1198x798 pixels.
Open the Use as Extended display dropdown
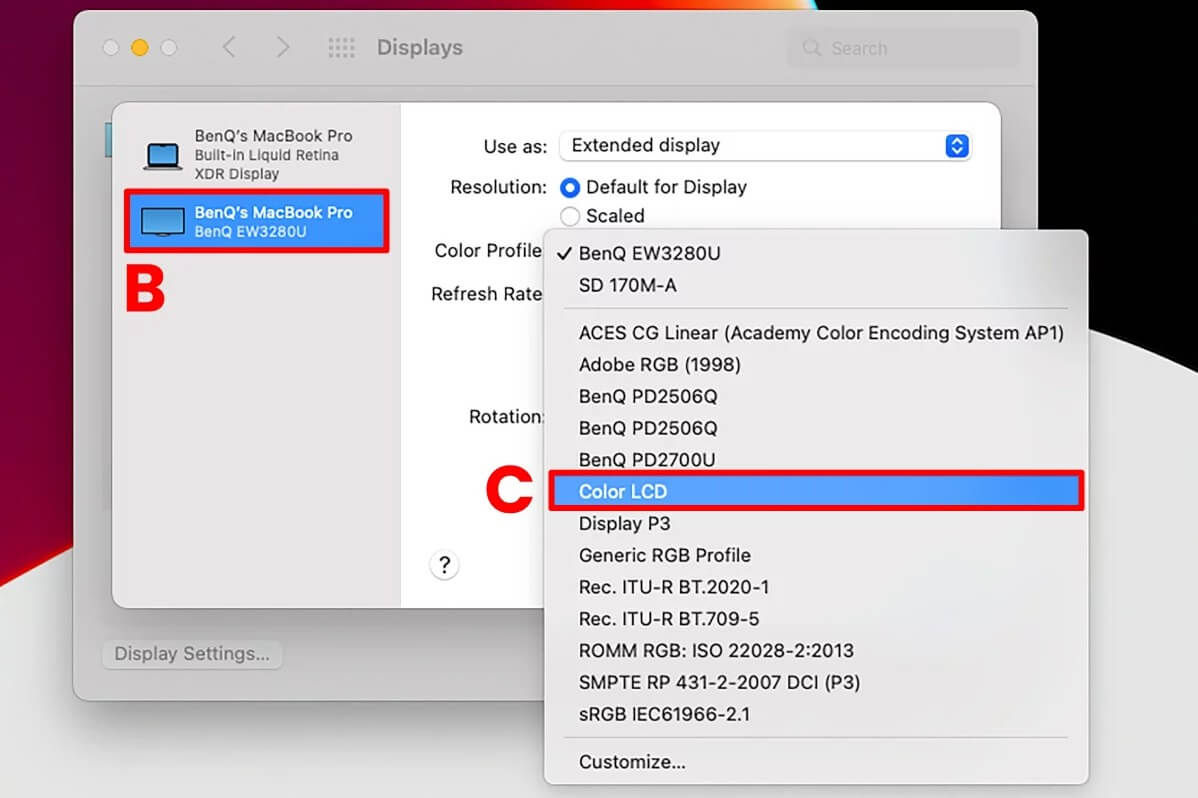[765, 145]
